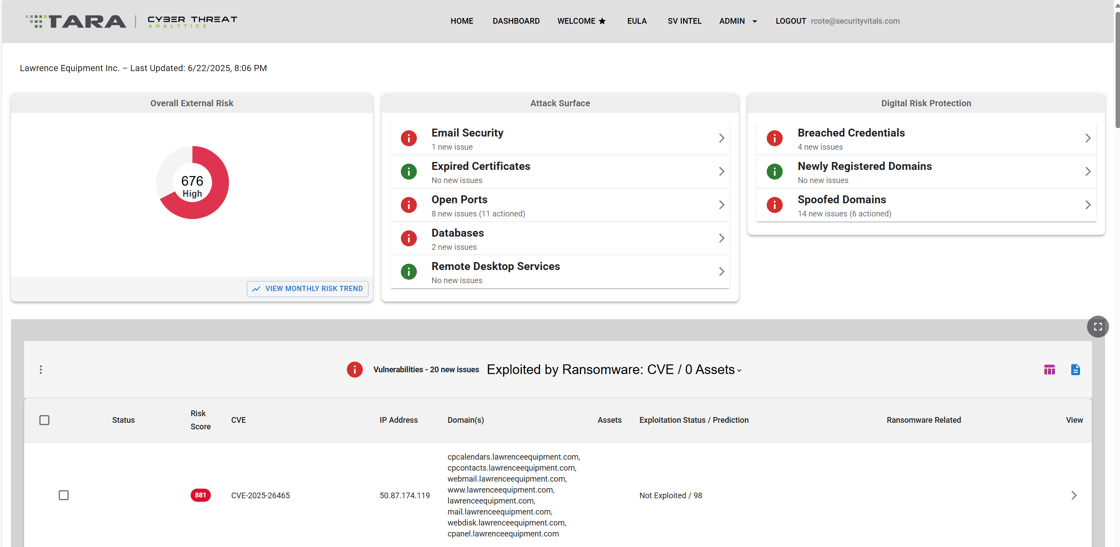Expand the Remote Desktop Services row chevron
The image size is (1120, 547).
[x=721, y=271]
